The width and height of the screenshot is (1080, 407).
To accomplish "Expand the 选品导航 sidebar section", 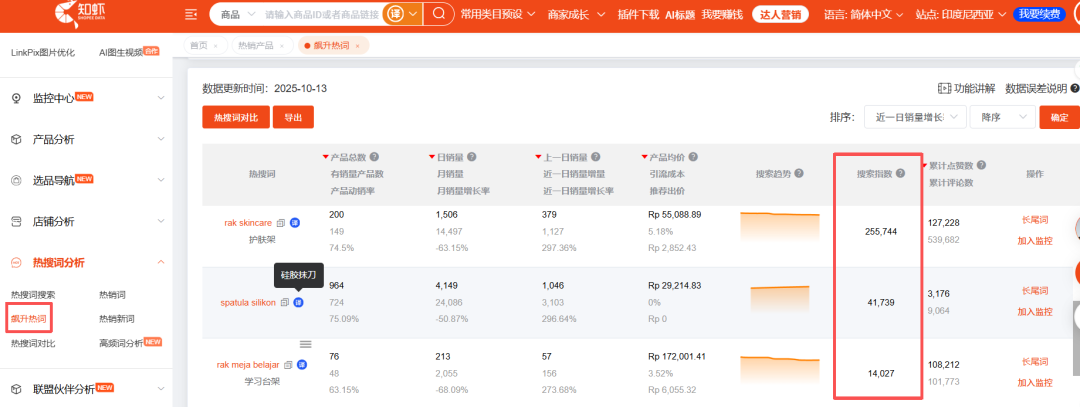I will 160,180.
